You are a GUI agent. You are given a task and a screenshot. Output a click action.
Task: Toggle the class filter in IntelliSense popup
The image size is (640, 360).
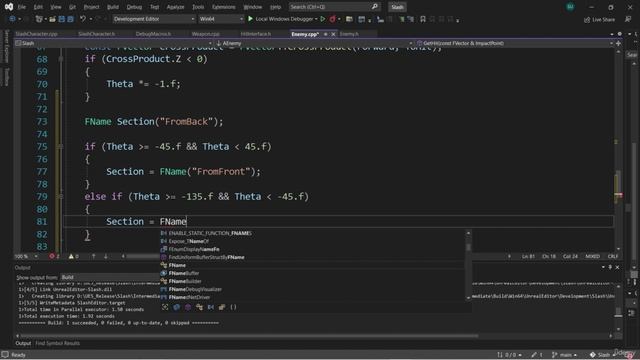click(x=199, y=307)
